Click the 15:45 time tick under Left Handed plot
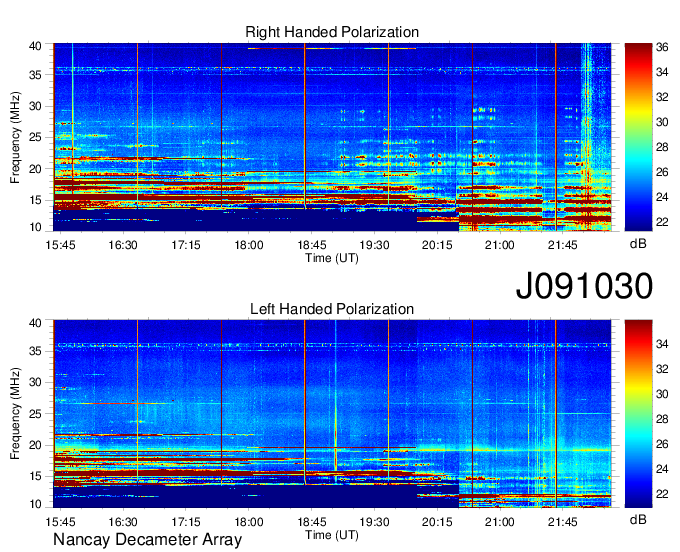This screenshot has width=680, height=552. tap(60, 522)
